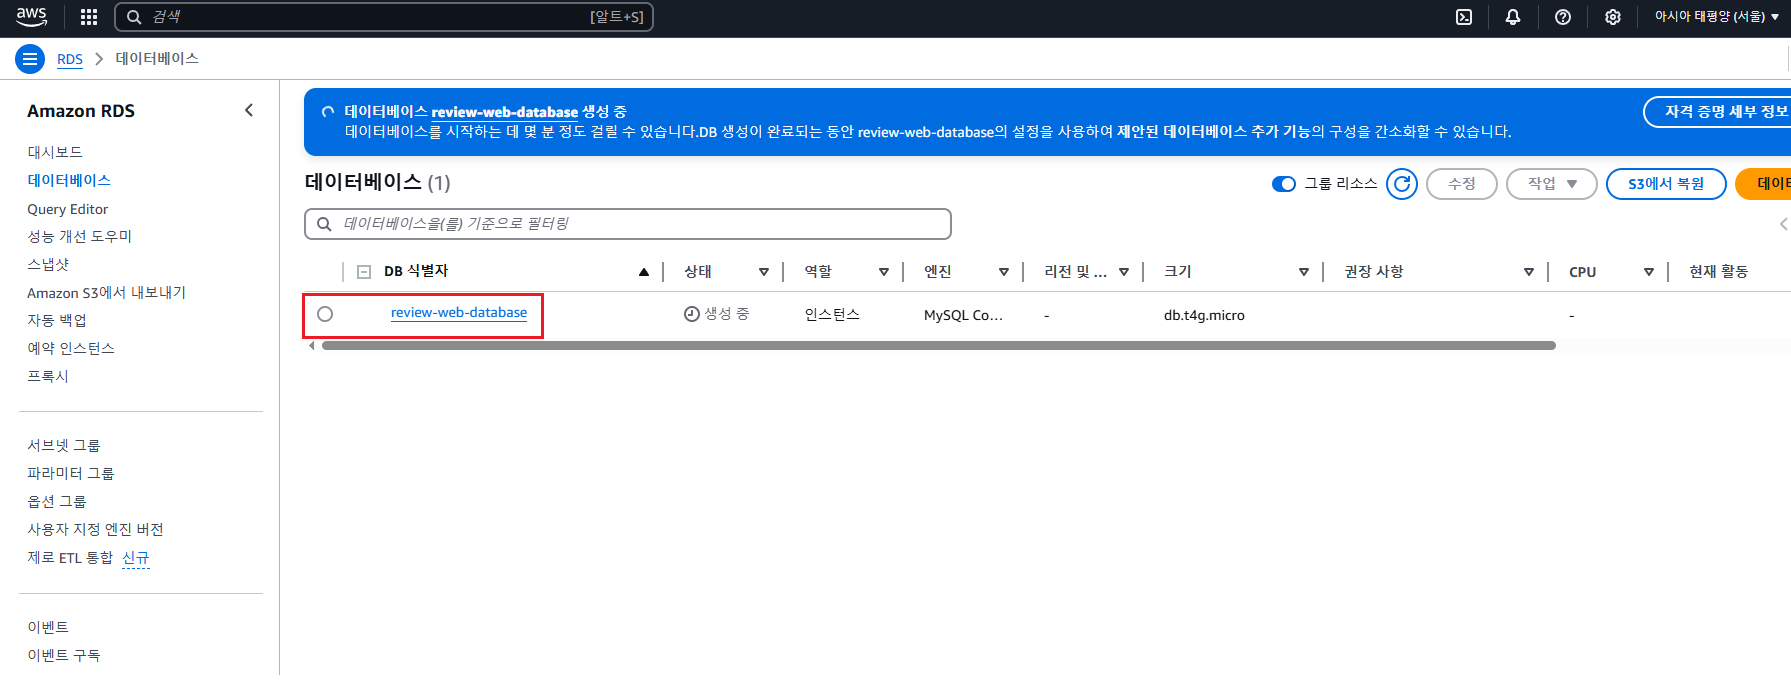Toggle the group resources switch

click(1284, 184)
